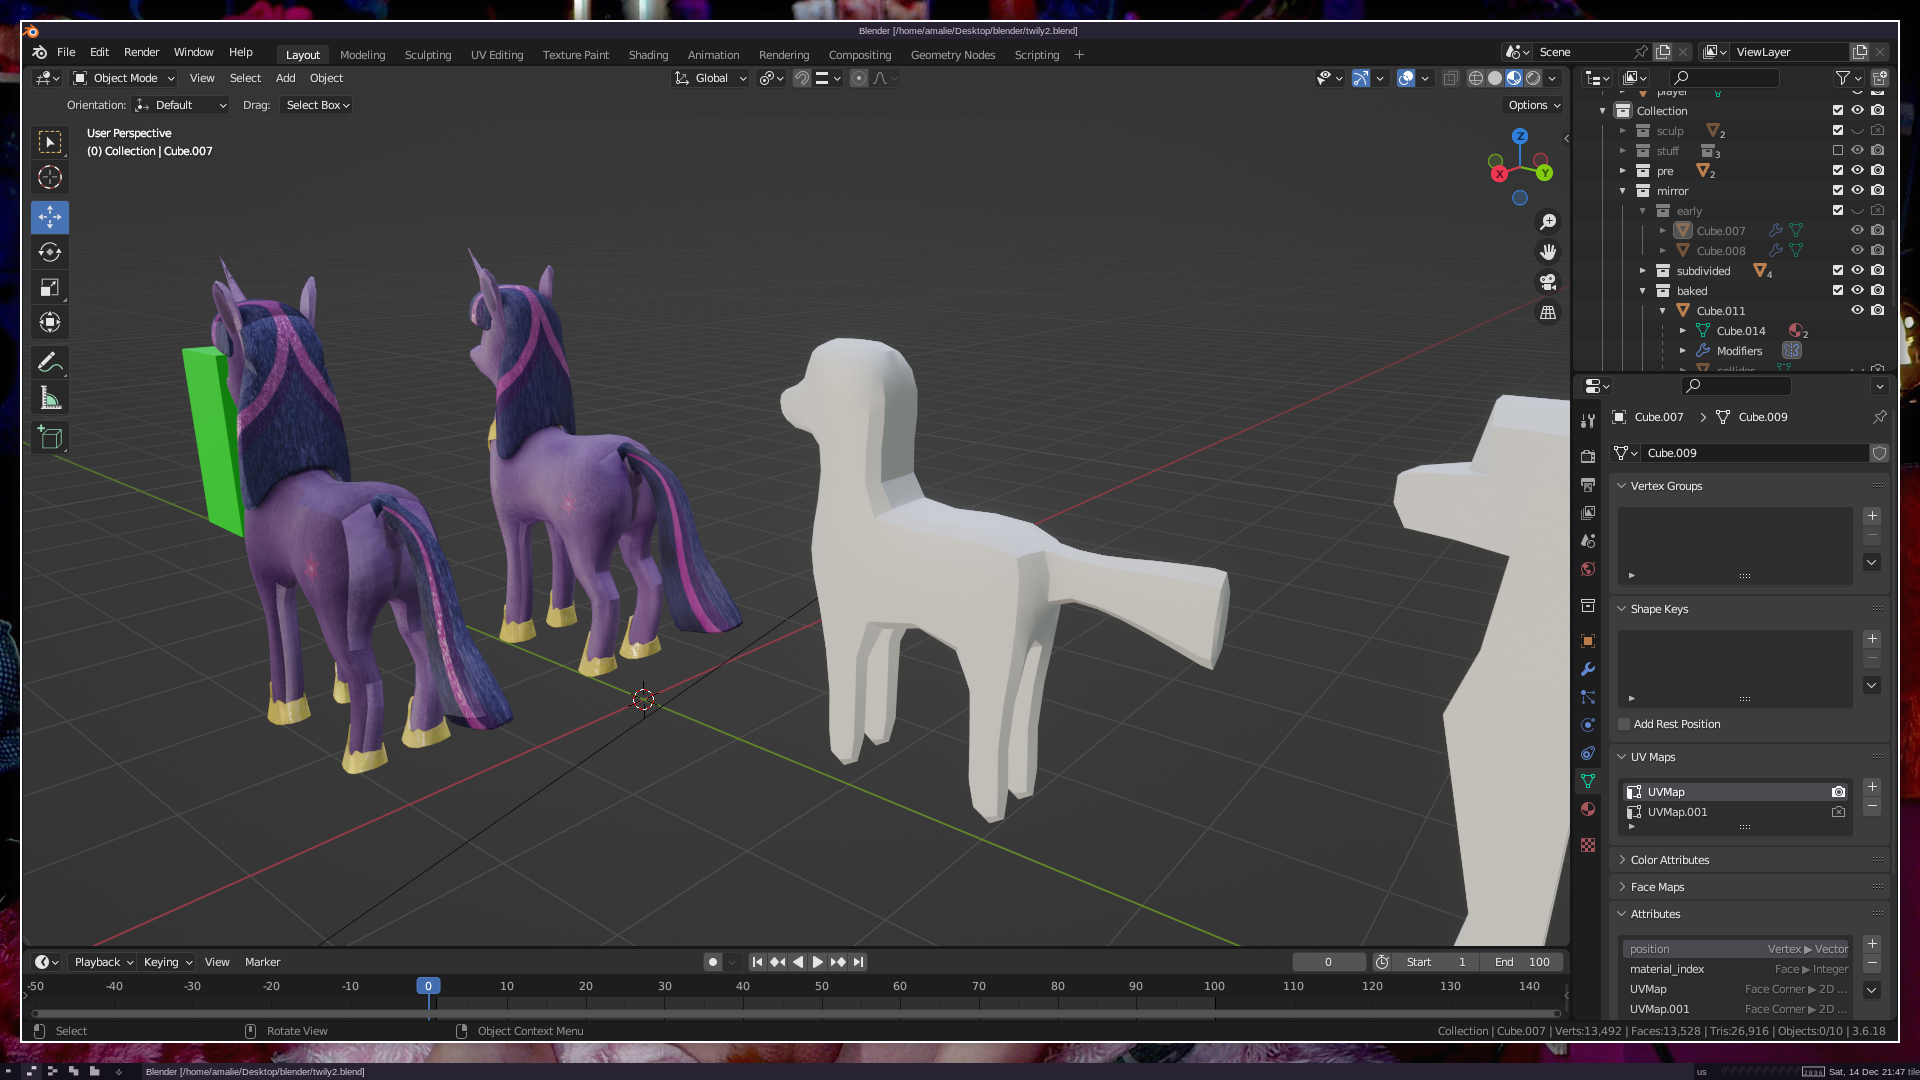Select the Rotate tool in the toolbar

coord(50,252)
